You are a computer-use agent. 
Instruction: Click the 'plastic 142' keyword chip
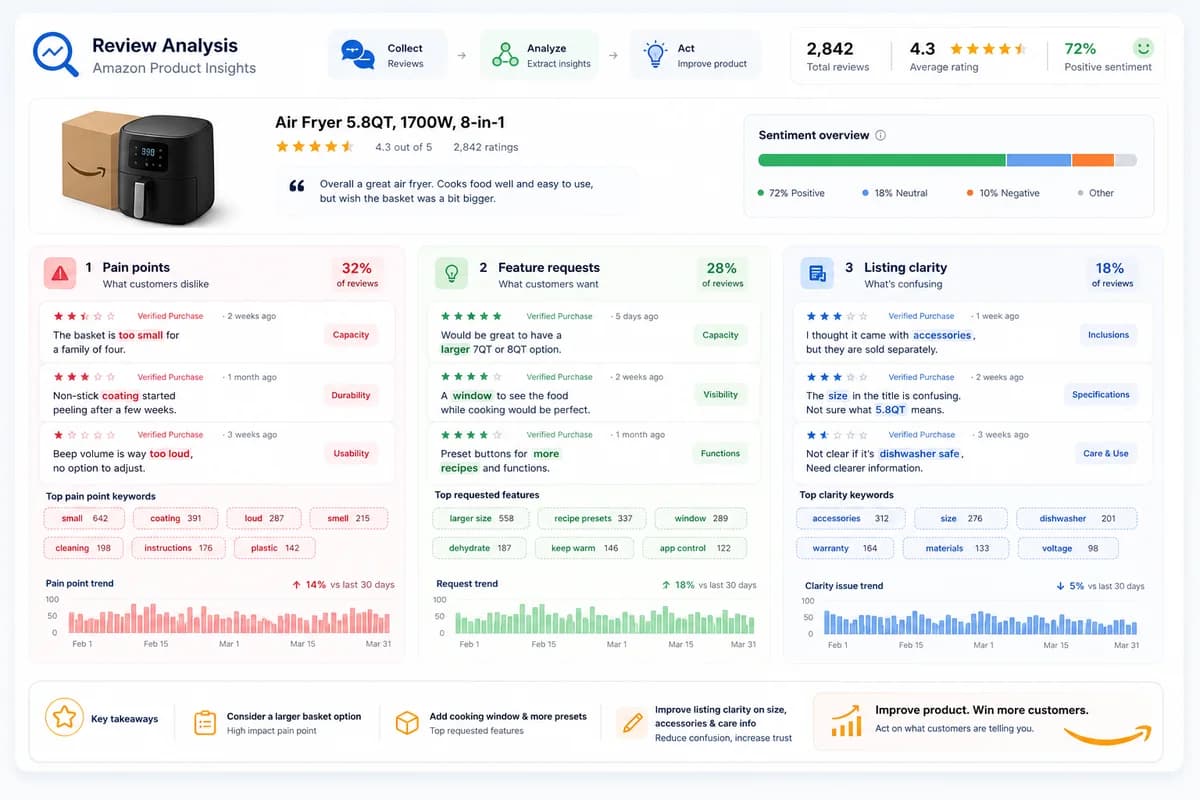point(275,548)
